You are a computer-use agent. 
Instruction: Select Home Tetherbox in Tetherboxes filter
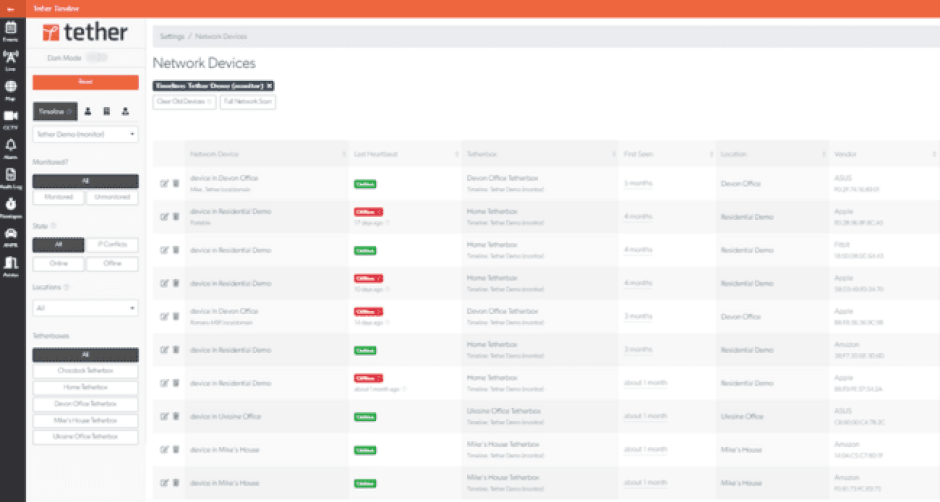click(85, 388)
